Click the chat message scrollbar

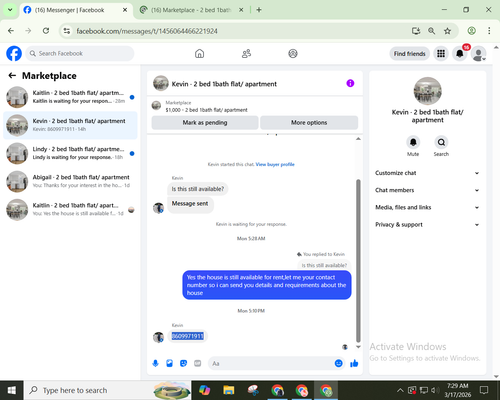pyautogui.click(x=358, y=261)
